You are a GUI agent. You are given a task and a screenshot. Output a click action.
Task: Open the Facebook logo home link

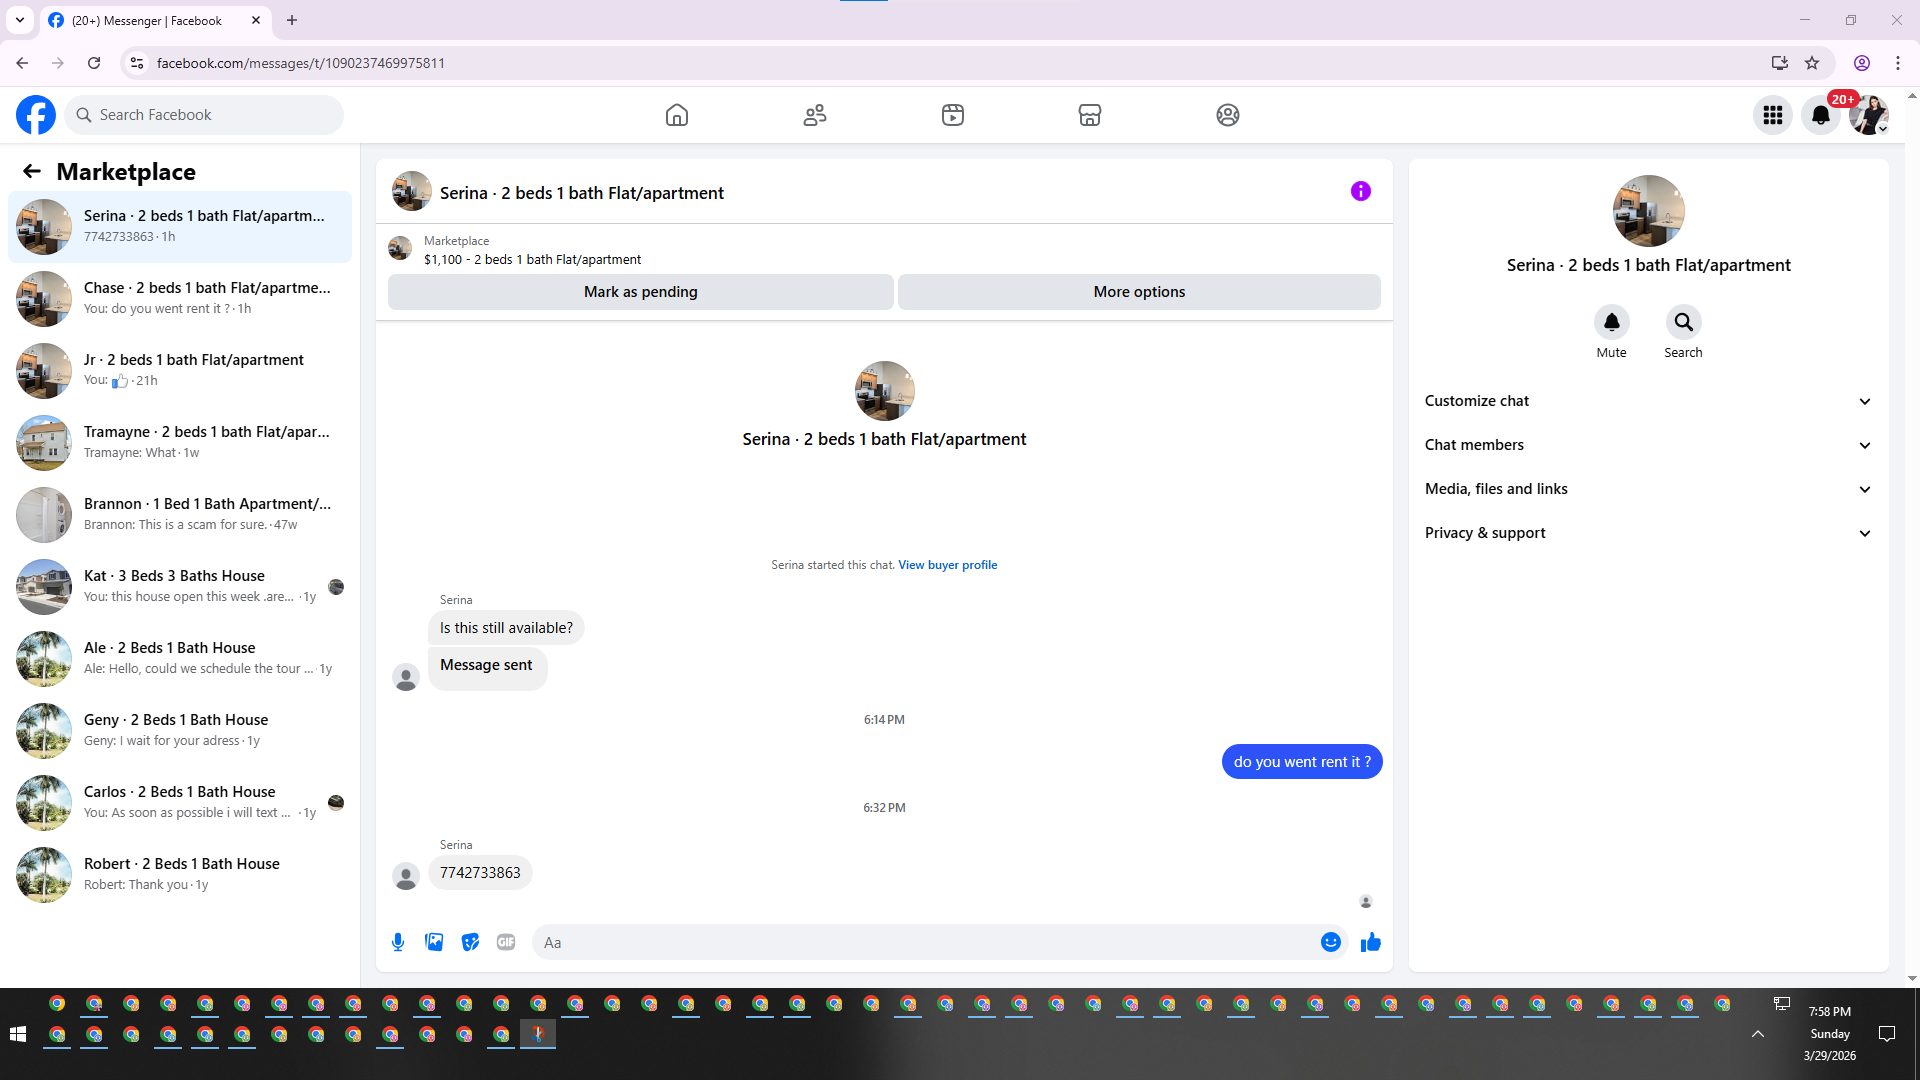pos(36,115)
